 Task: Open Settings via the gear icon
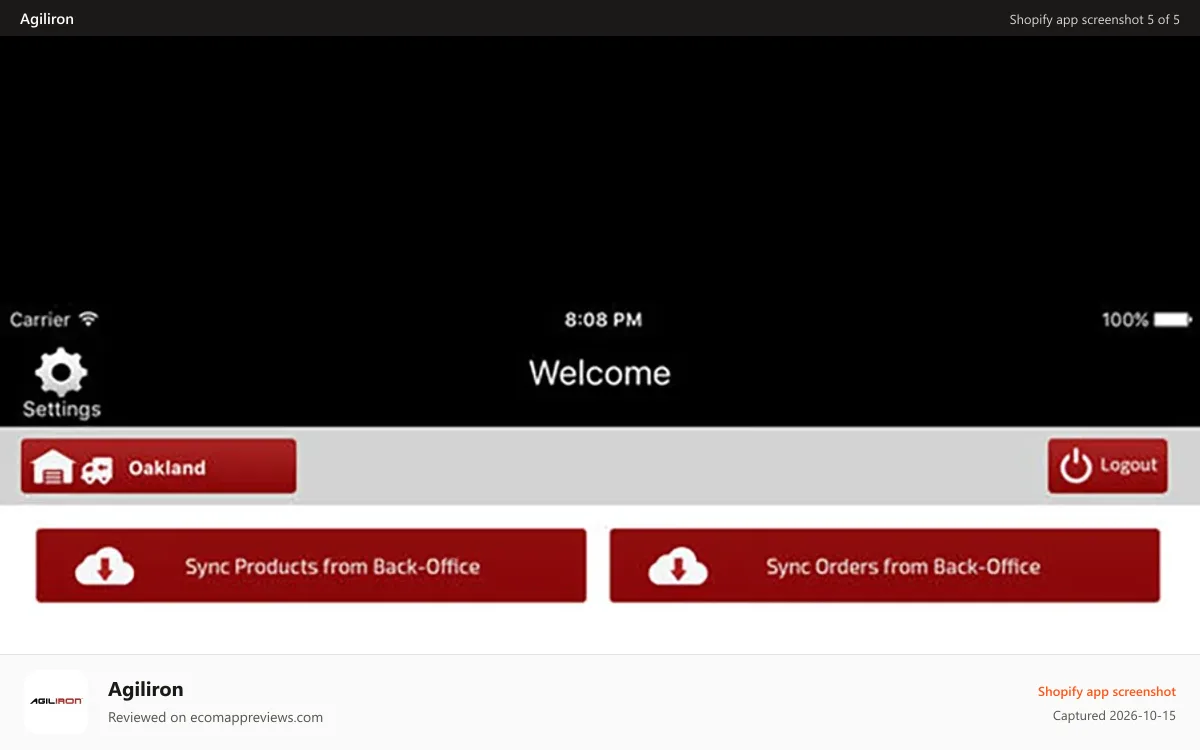(61, 383)
